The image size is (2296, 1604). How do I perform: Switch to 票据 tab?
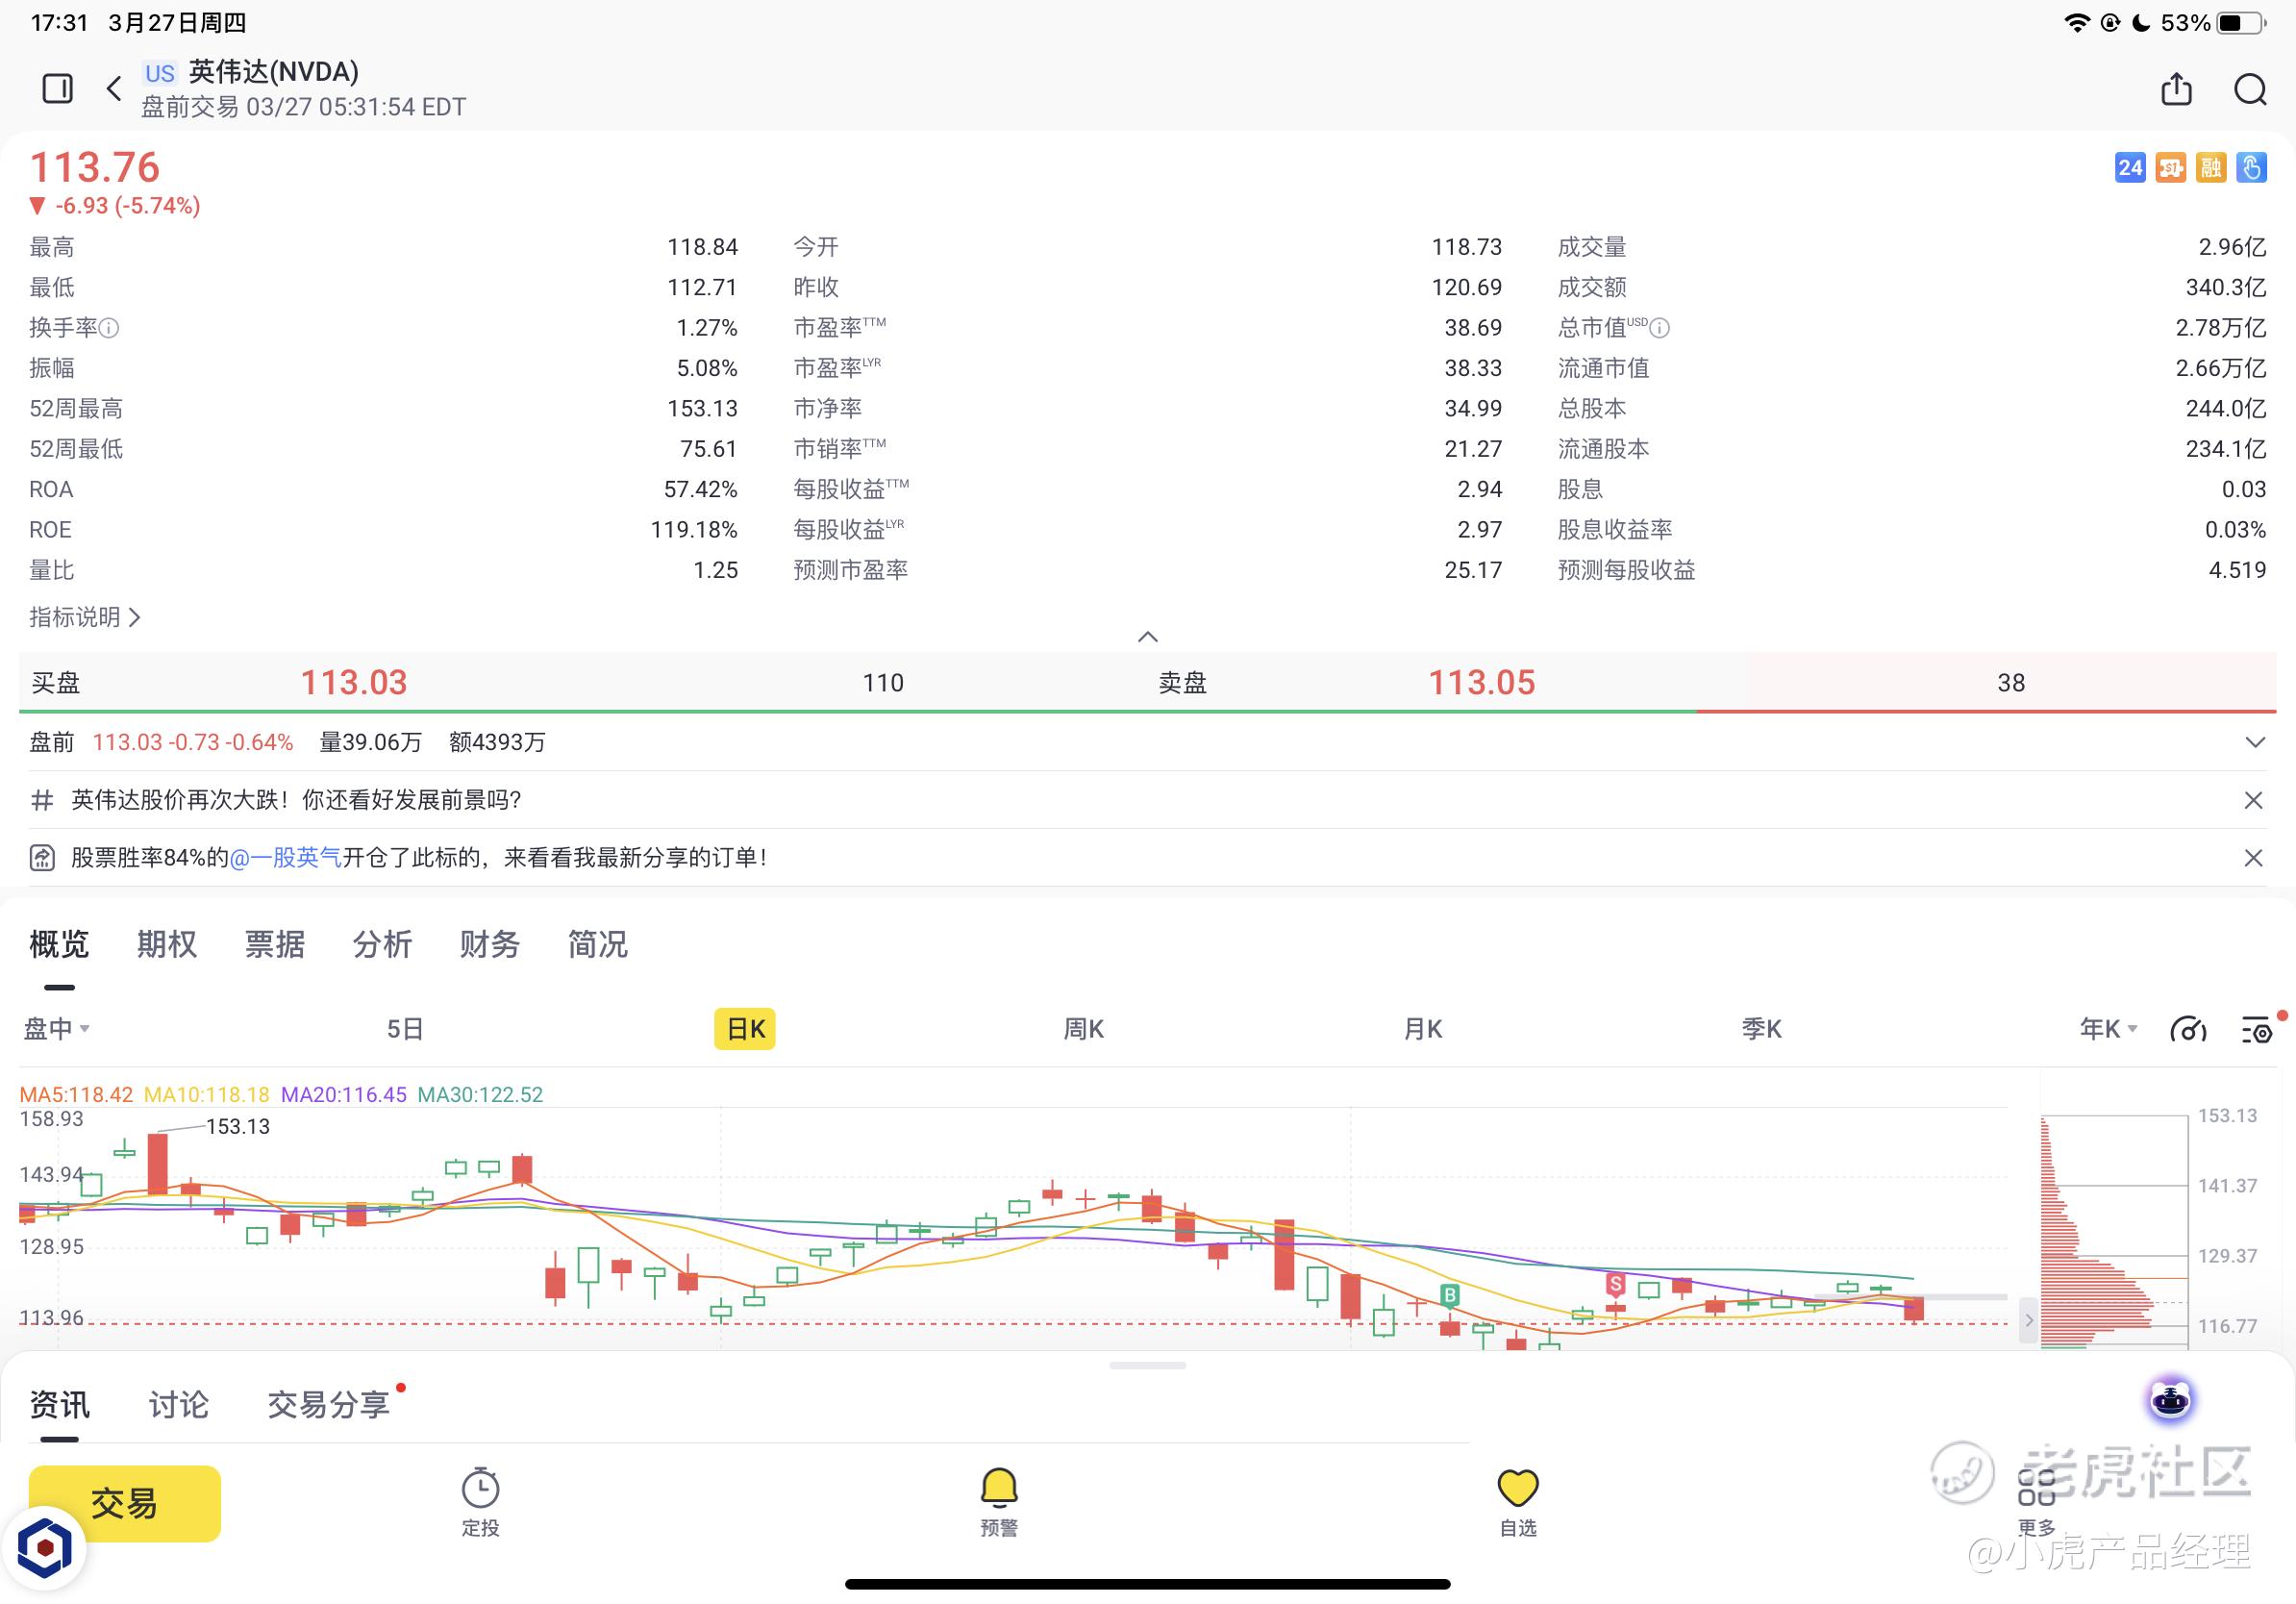(x=274, y=944)
